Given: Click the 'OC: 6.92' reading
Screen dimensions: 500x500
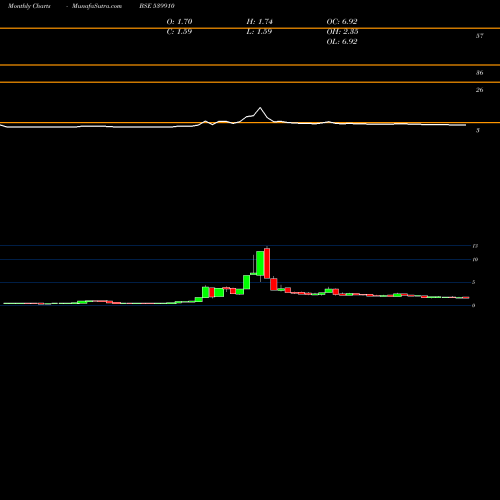Looking at the screenshot, I should (x=342, y=22).
